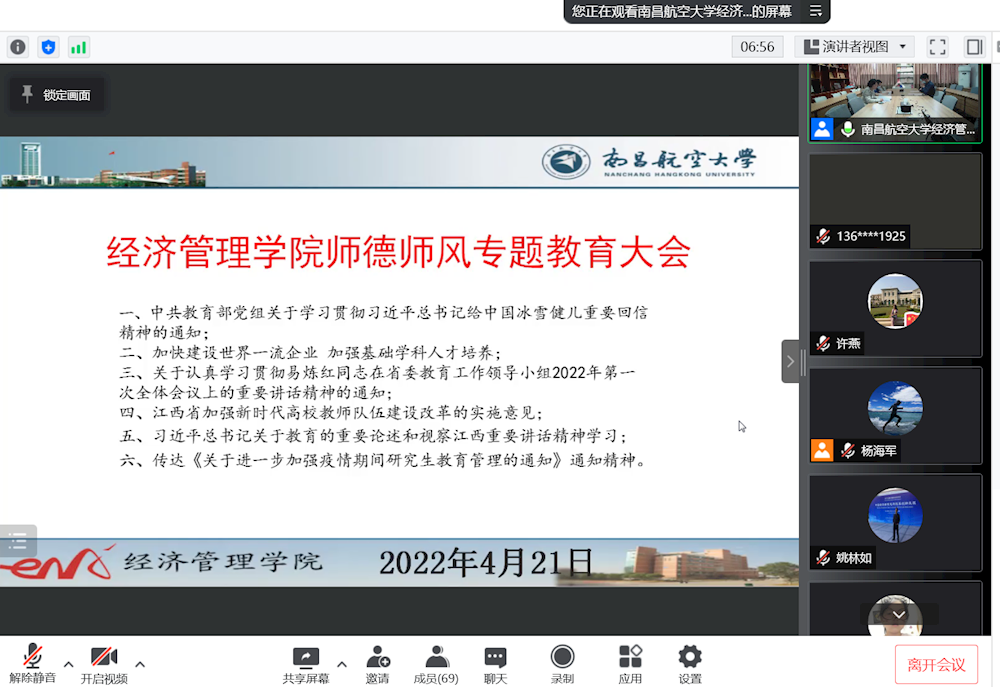Open the apps menu
This screenshot has height=687, width=1000.
630,664
